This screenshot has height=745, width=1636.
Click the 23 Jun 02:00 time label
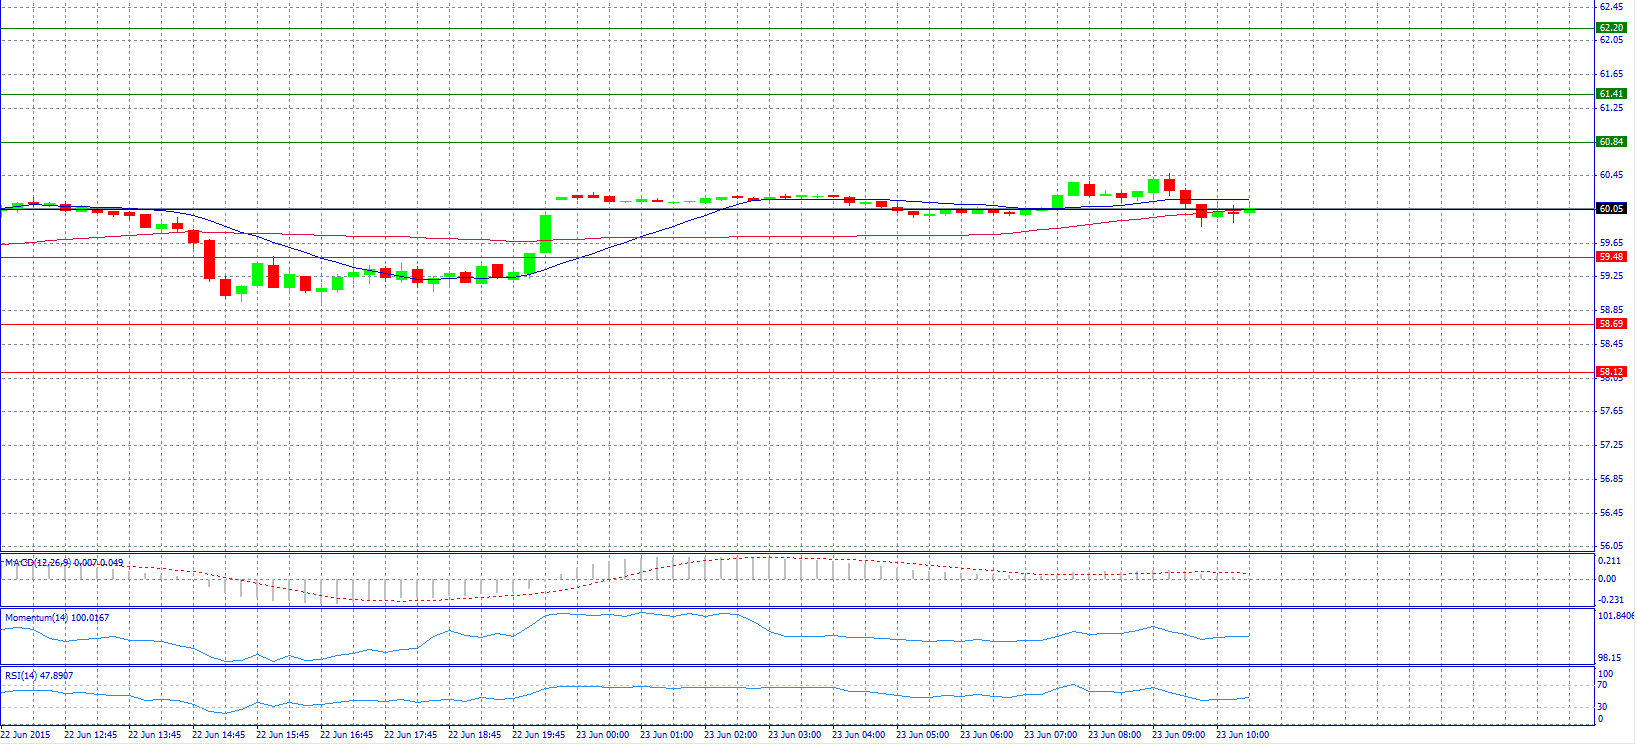[730, 735]
